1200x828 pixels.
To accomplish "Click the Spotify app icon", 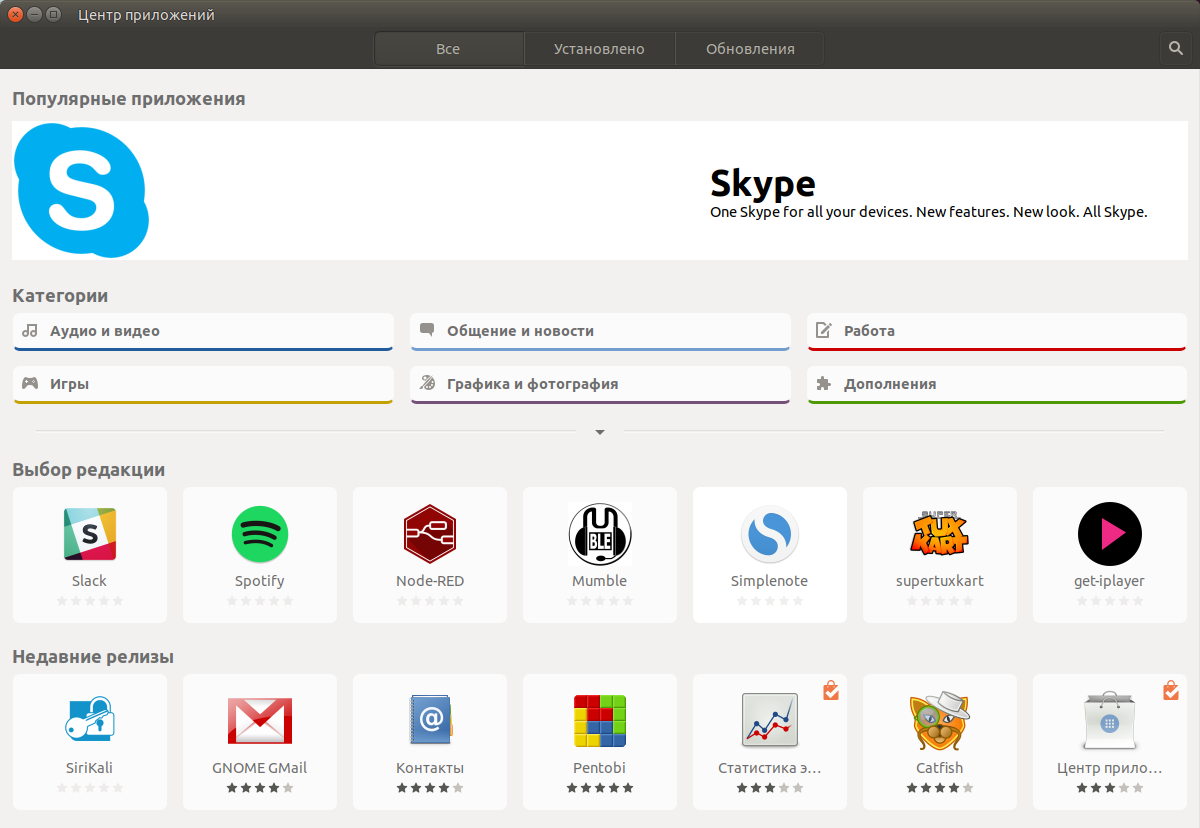I will click(x=260, y=534).
